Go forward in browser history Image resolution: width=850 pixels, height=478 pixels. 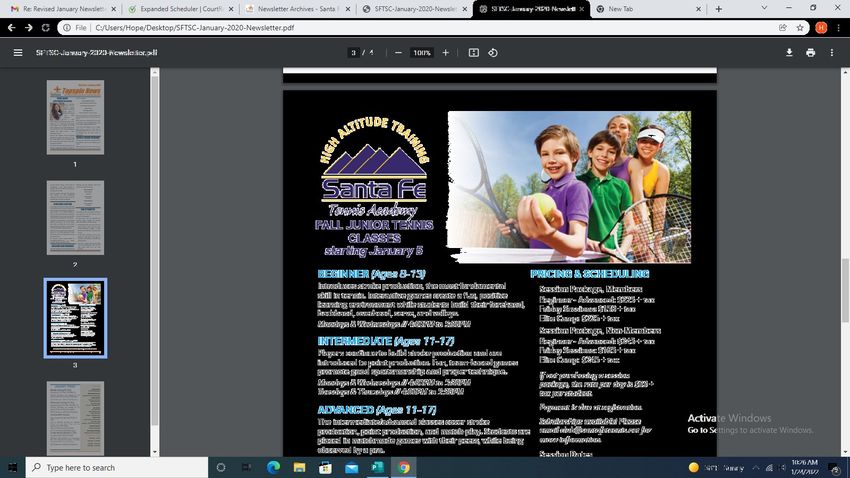point(28,28)
